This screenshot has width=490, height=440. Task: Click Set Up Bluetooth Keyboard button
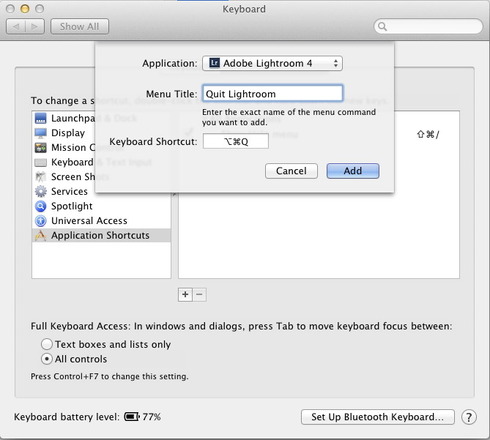378,417
